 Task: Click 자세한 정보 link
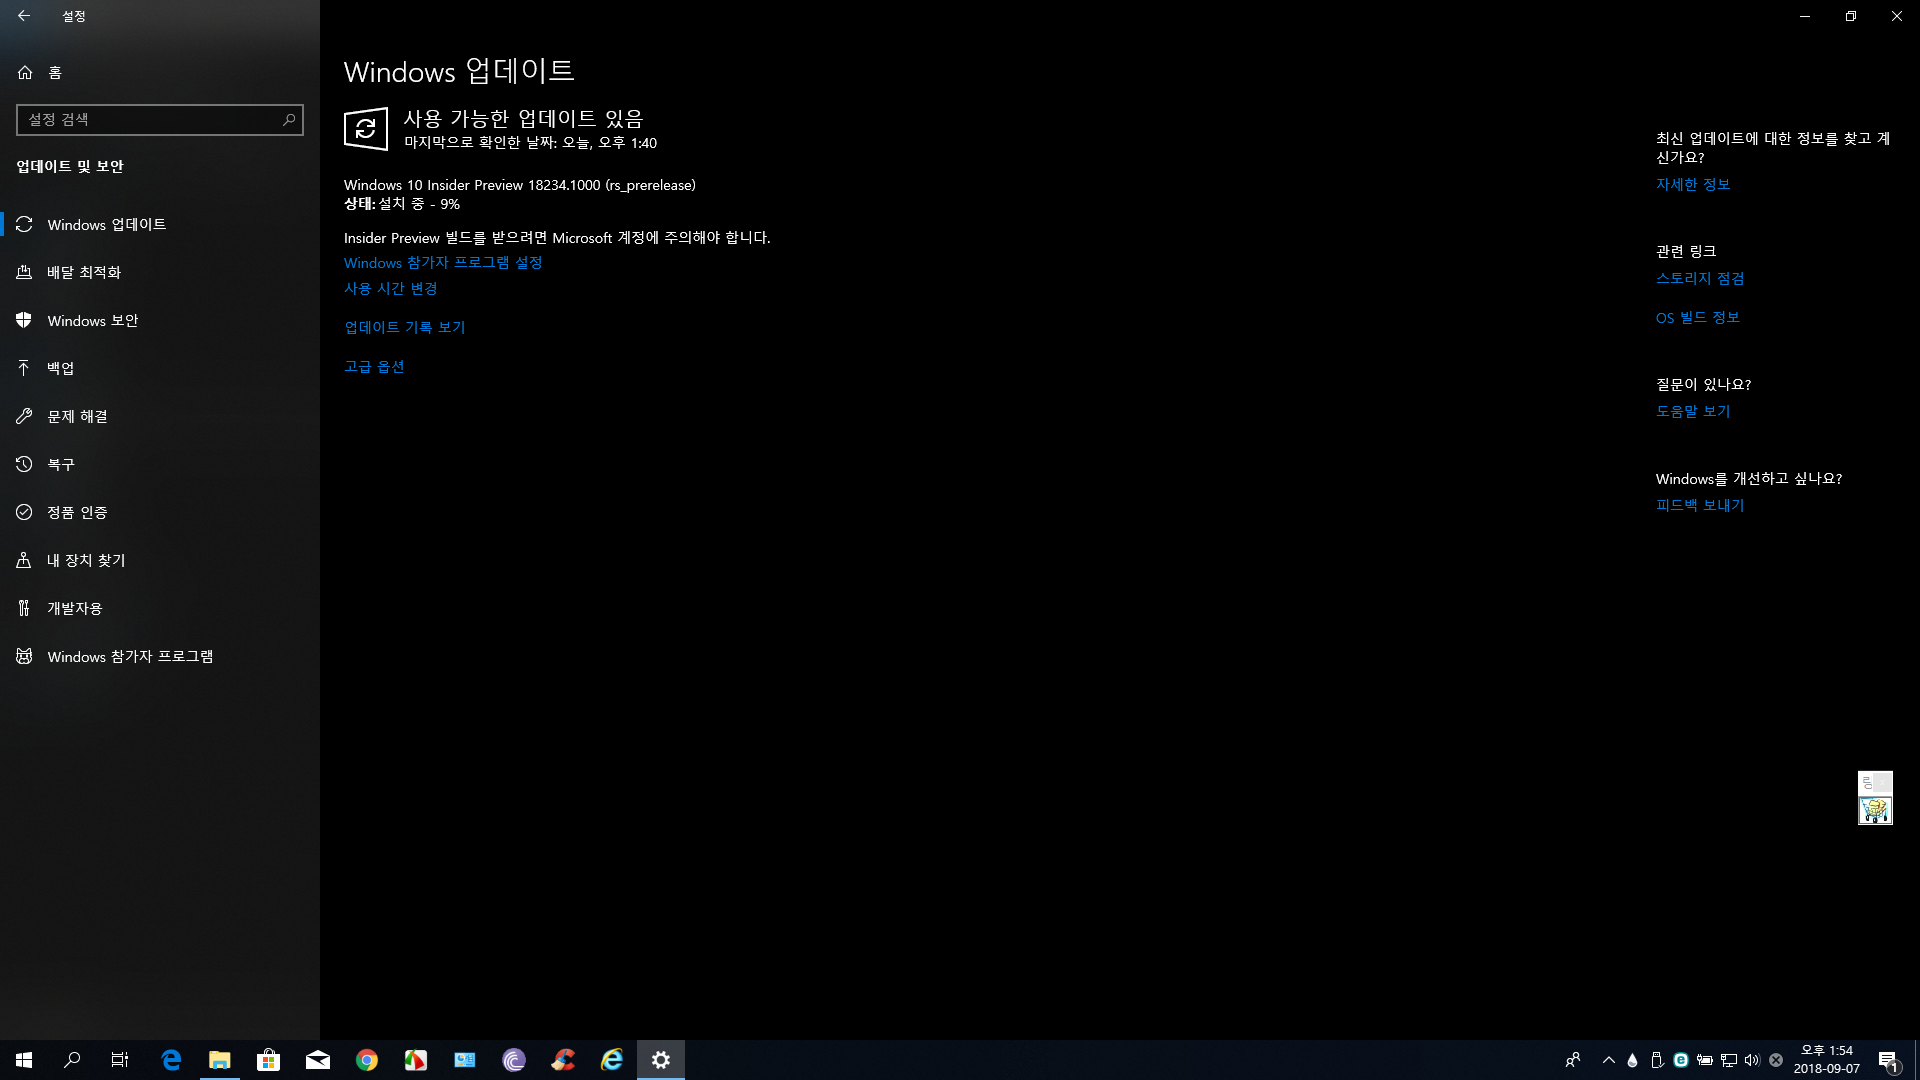(1693, 185)
